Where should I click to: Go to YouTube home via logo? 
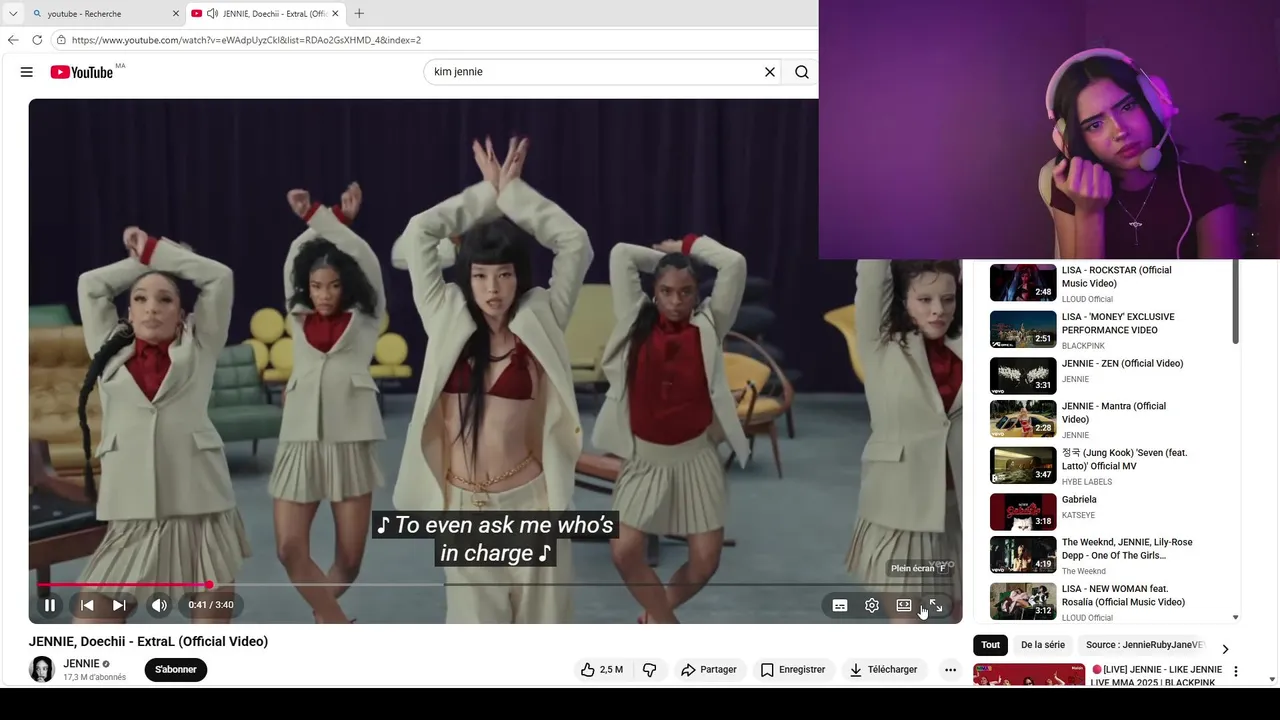[x=82, y=72]
